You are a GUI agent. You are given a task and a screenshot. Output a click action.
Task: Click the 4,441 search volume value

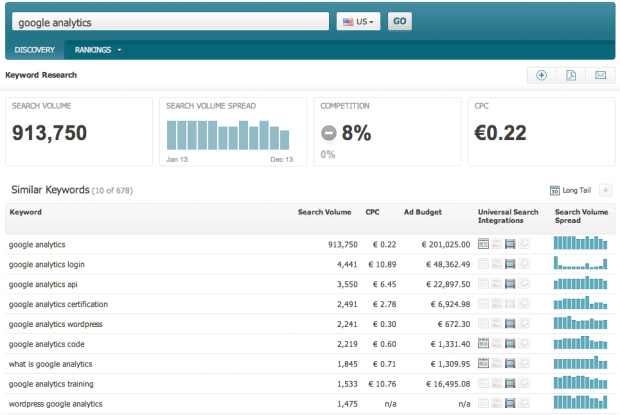[x=347, y=264]
